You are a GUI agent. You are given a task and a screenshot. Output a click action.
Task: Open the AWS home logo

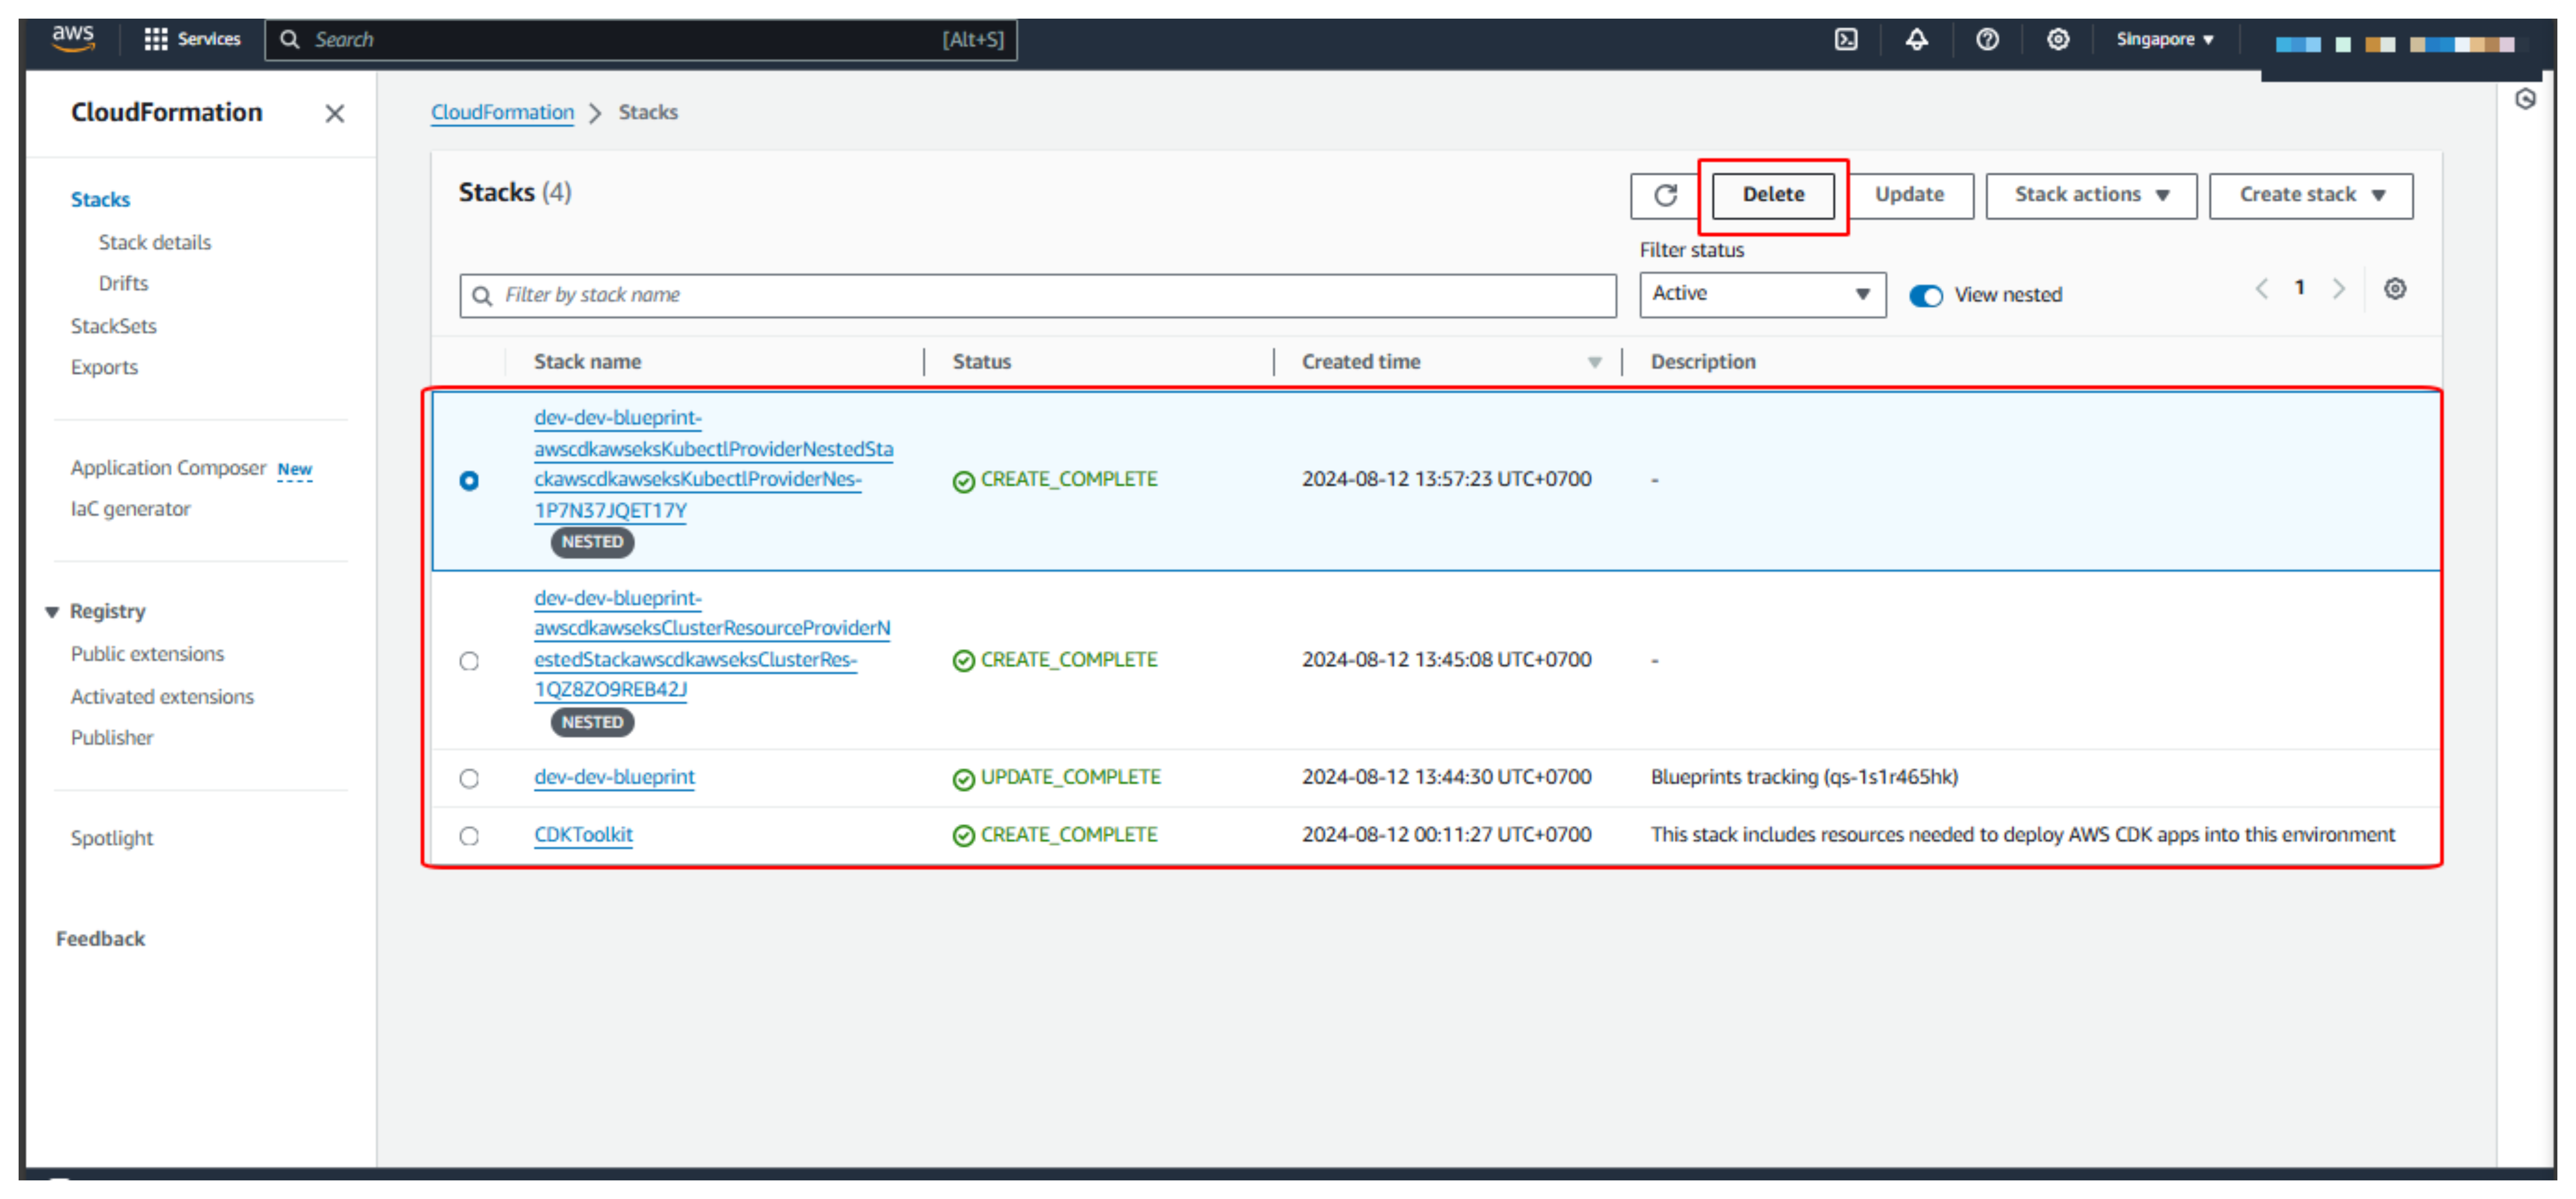tap(73, 39)
